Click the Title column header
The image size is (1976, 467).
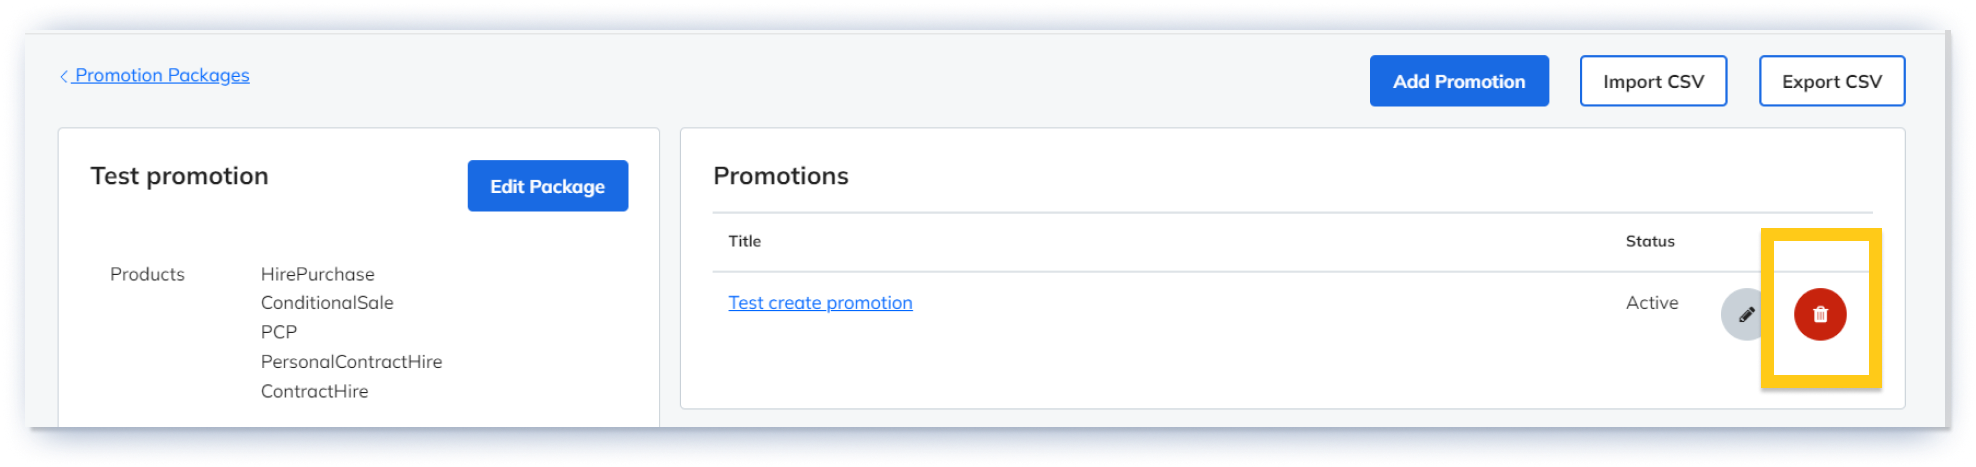[745, 241]
